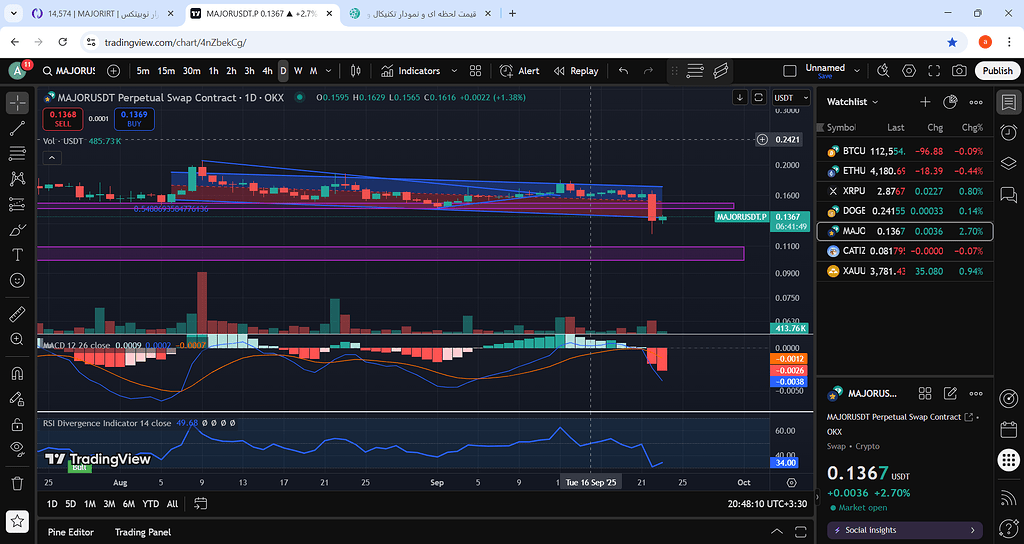Activate the Magnet mode tool
This screenshot has height=544, width=1024.
[x=17, y=373]
